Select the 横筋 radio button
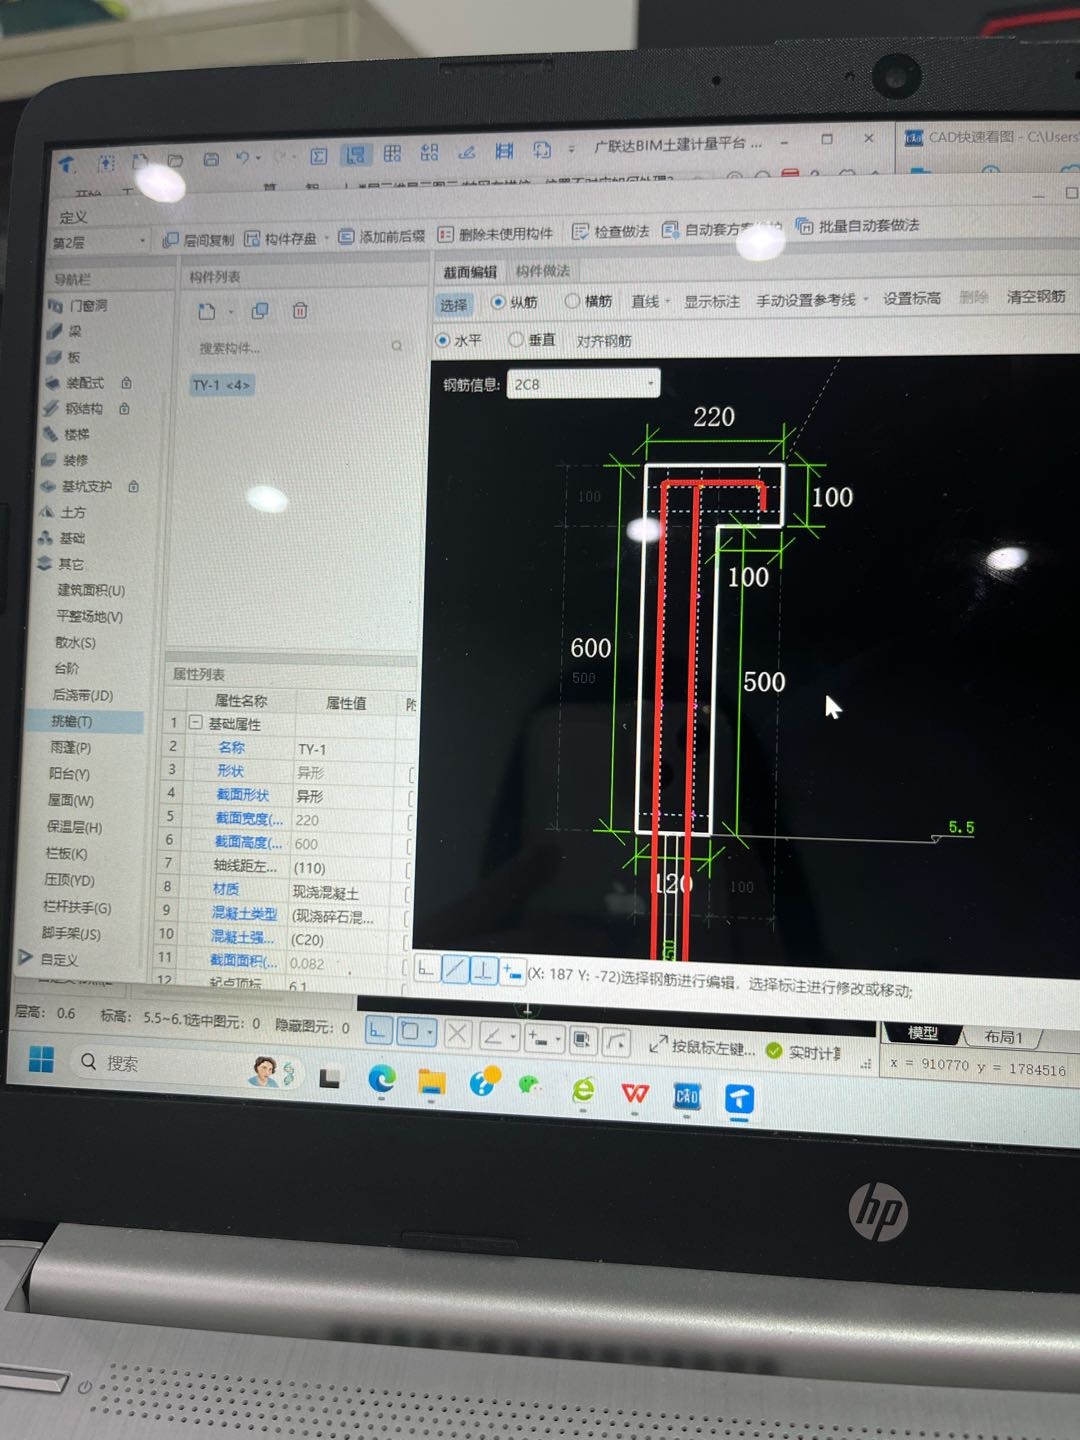This screenshot has height=1440, width=1080. [x=572, y=300]
